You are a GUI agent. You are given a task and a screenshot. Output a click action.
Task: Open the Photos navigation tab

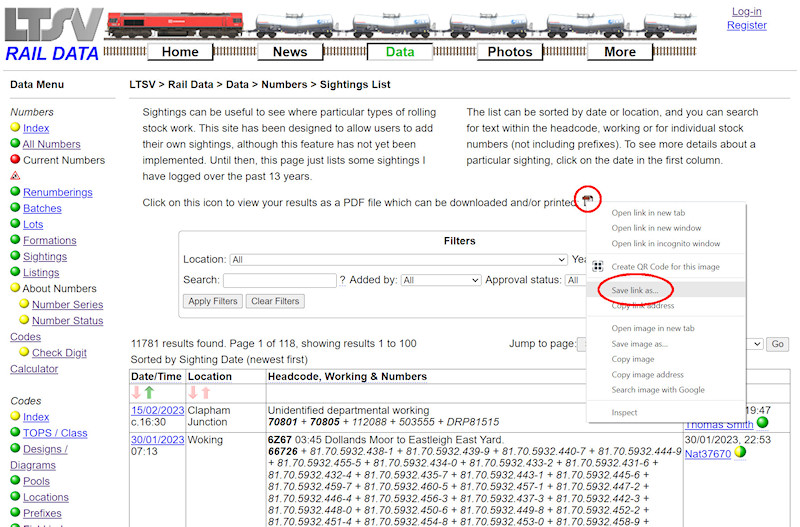[x=510, y=52]
